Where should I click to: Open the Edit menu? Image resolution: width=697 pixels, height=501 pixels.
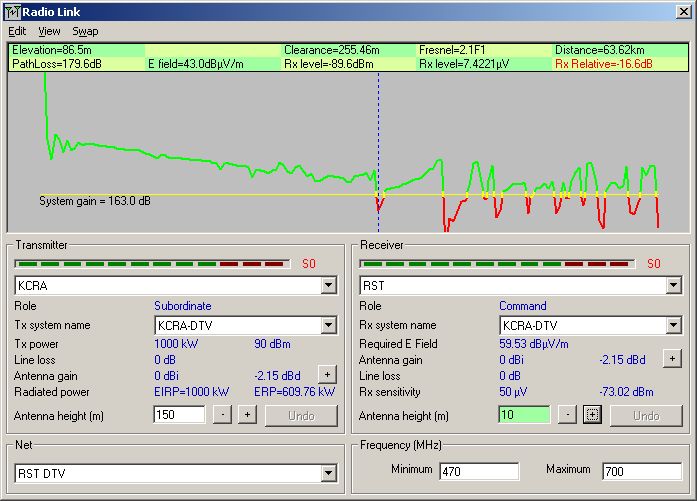click(x=17, y=31)
